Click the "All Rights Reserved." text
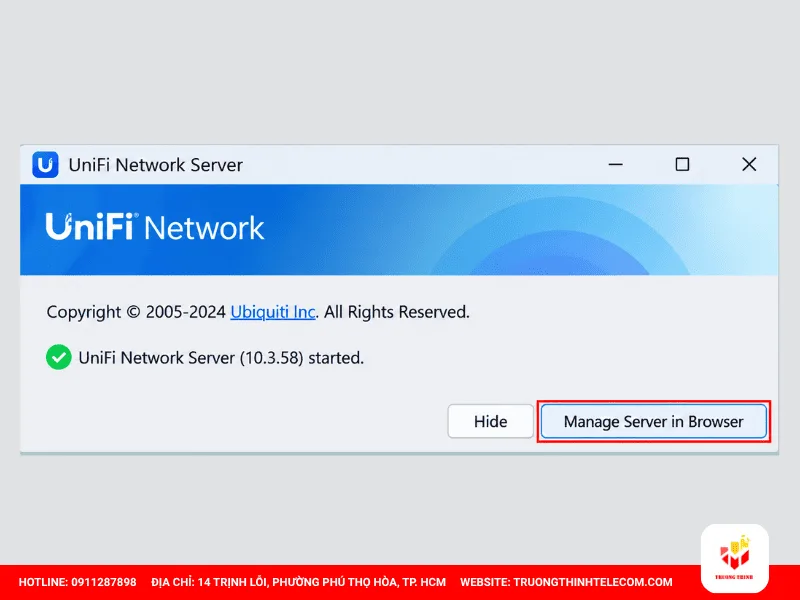Viewport: 800px width, 600px height. (397, 312)
